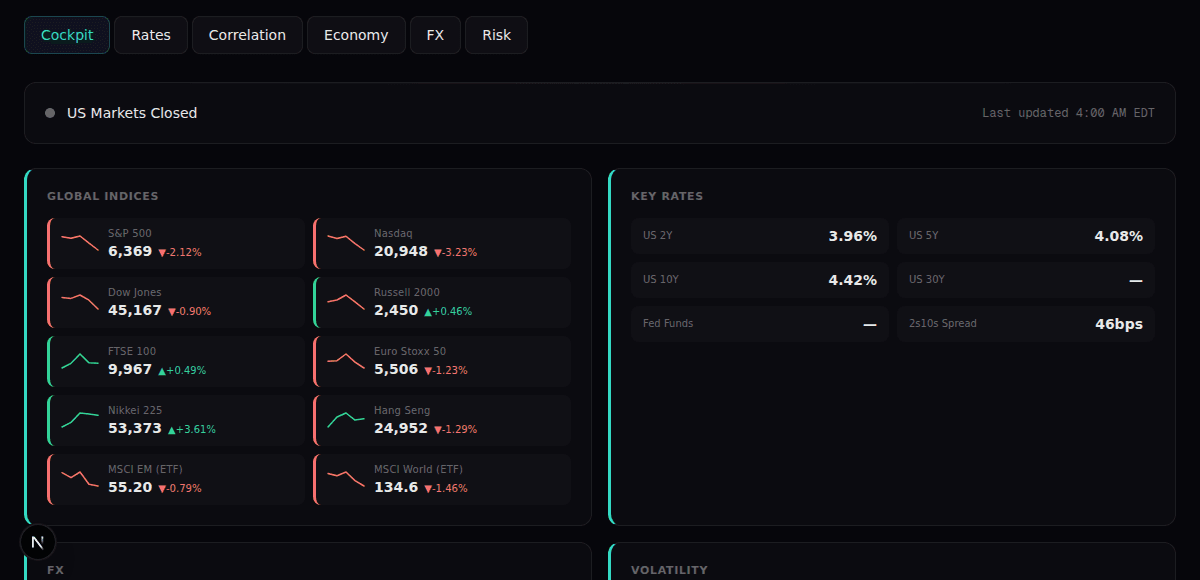Click the Russell 2000 index tile
1200x580 pixels.
click(442, 301)
